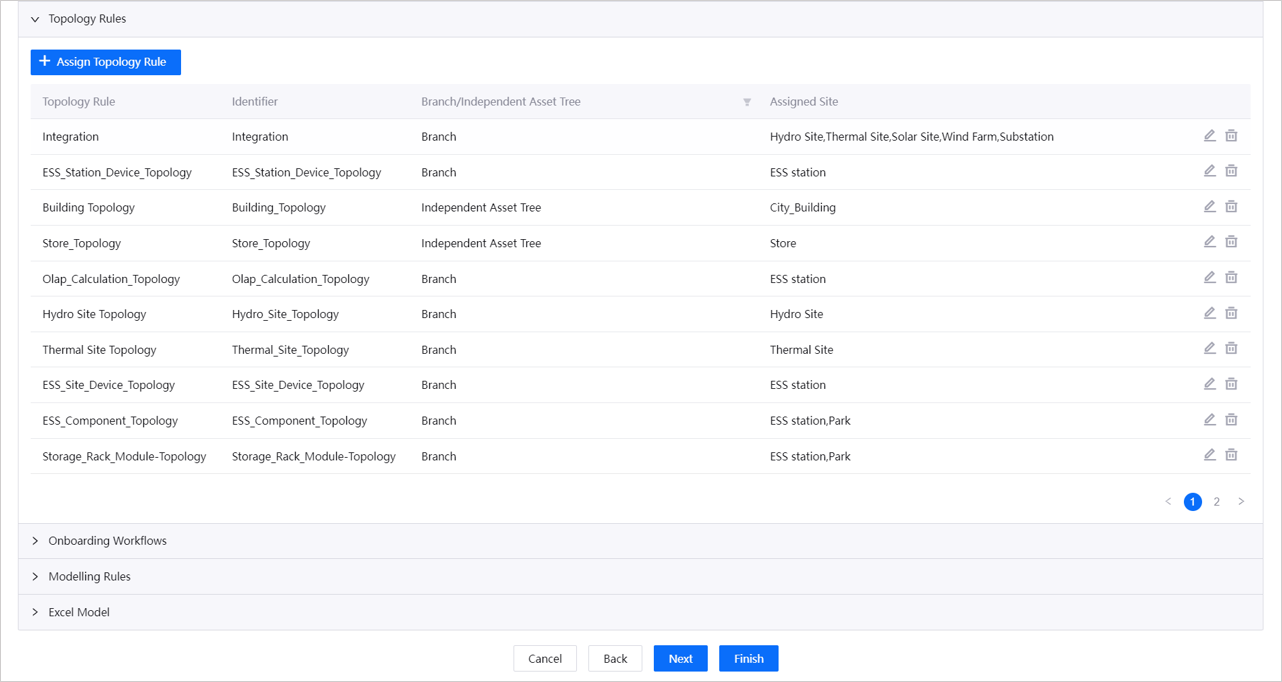Click the Finish button
1282x682 pixels.
coord(748,658)
